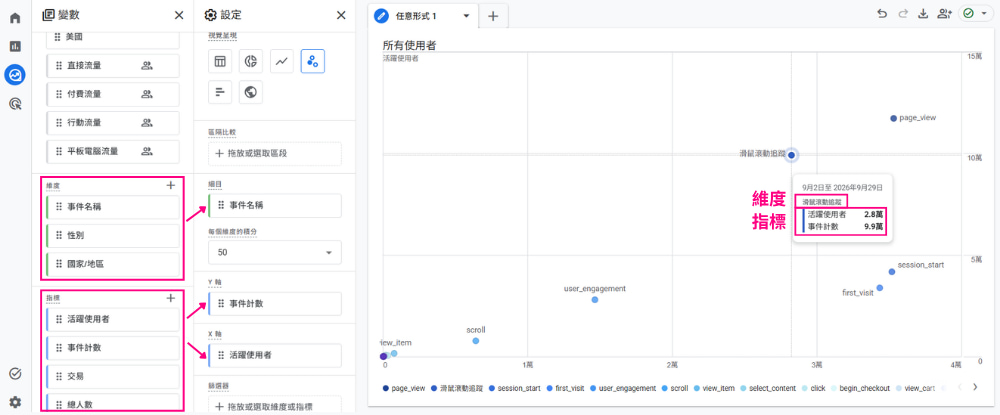Select the 付費流量 segment
The width and height of the screenshot is (1000, 415).
pyautogui.click(x=113, y=94)
